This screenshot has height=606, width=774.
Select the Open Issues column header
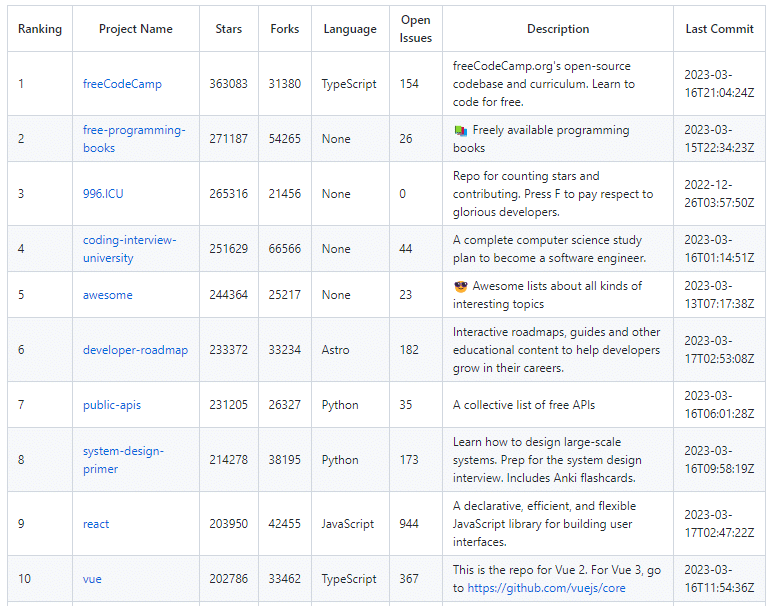click(416, 29)
